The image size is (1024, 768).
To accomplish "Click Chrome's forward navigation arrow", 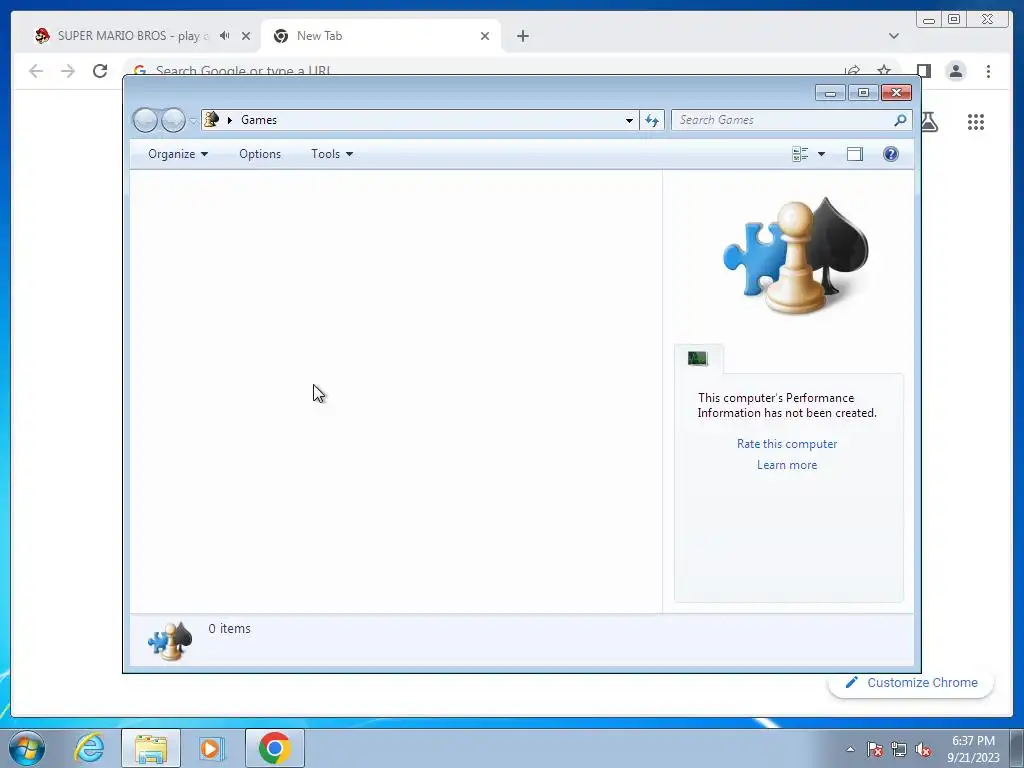I will click(68, 71).
